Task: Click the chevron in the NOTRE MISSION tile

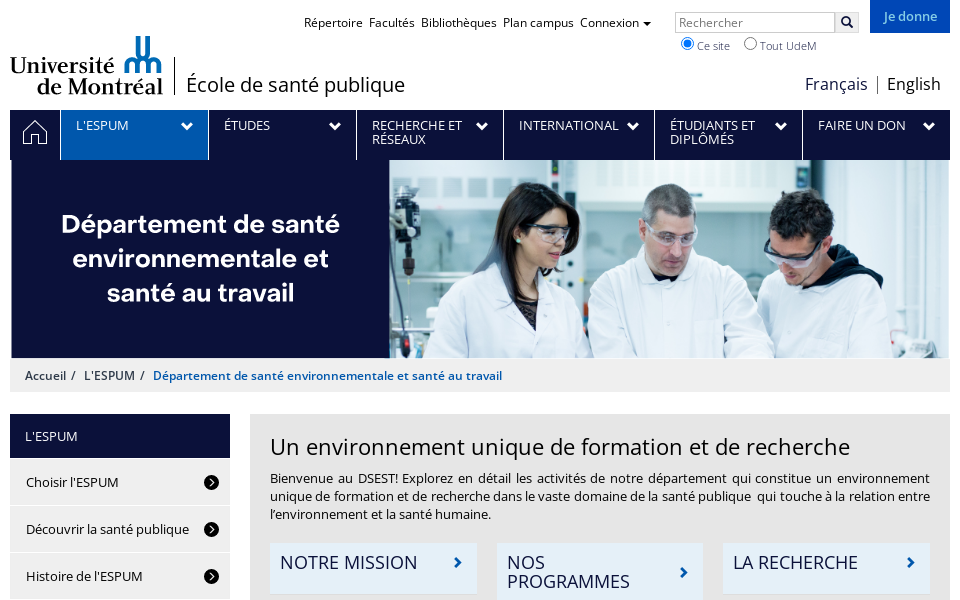Action: click(457, 562)
